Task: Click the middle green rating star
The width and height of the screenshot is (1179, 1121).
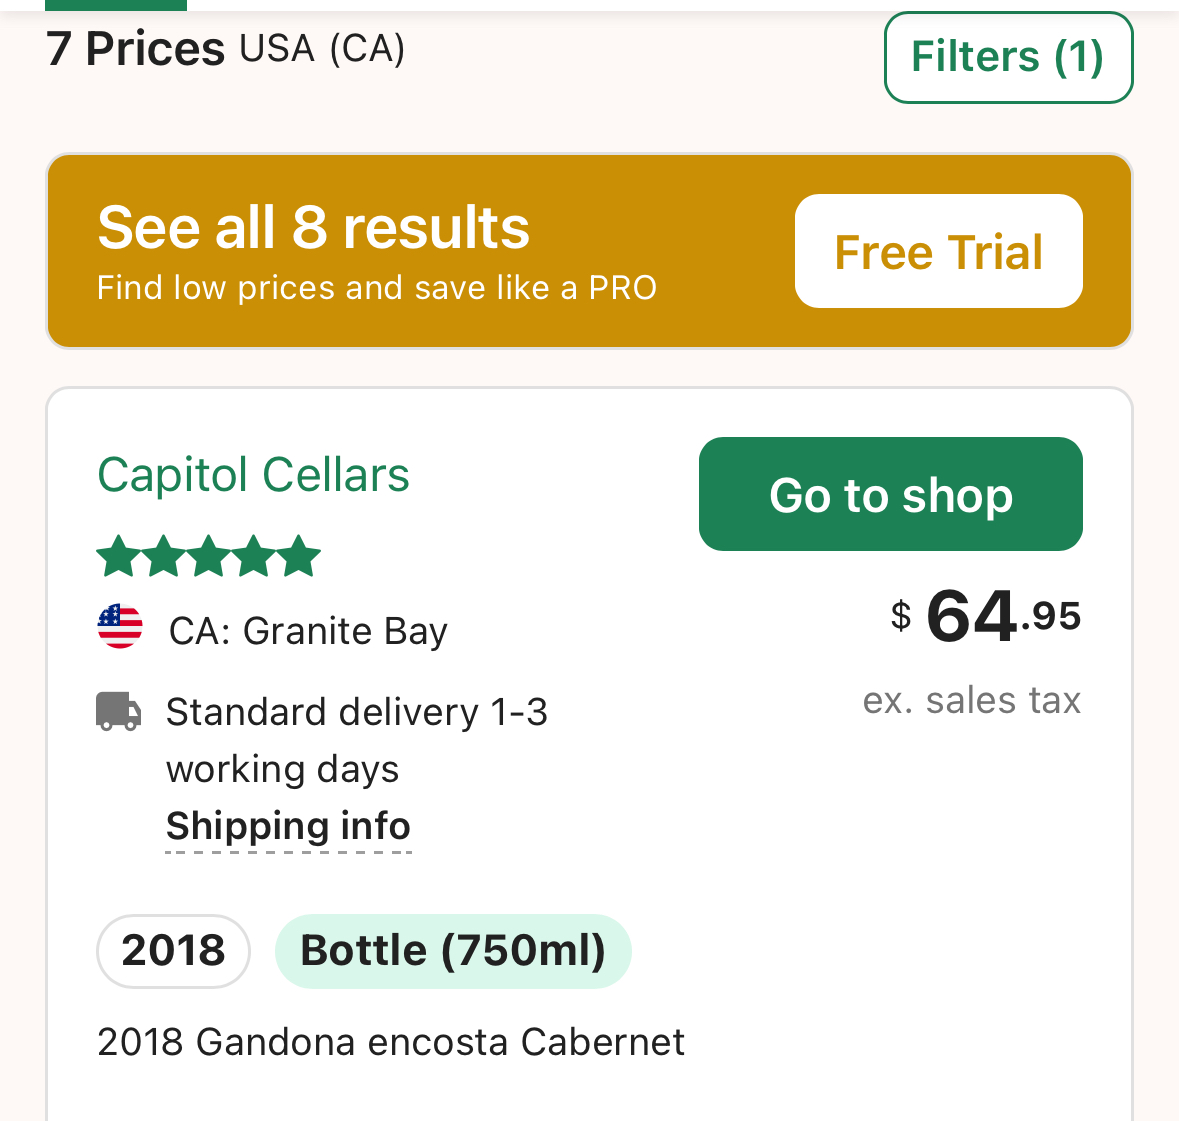Action: (208, 557)
